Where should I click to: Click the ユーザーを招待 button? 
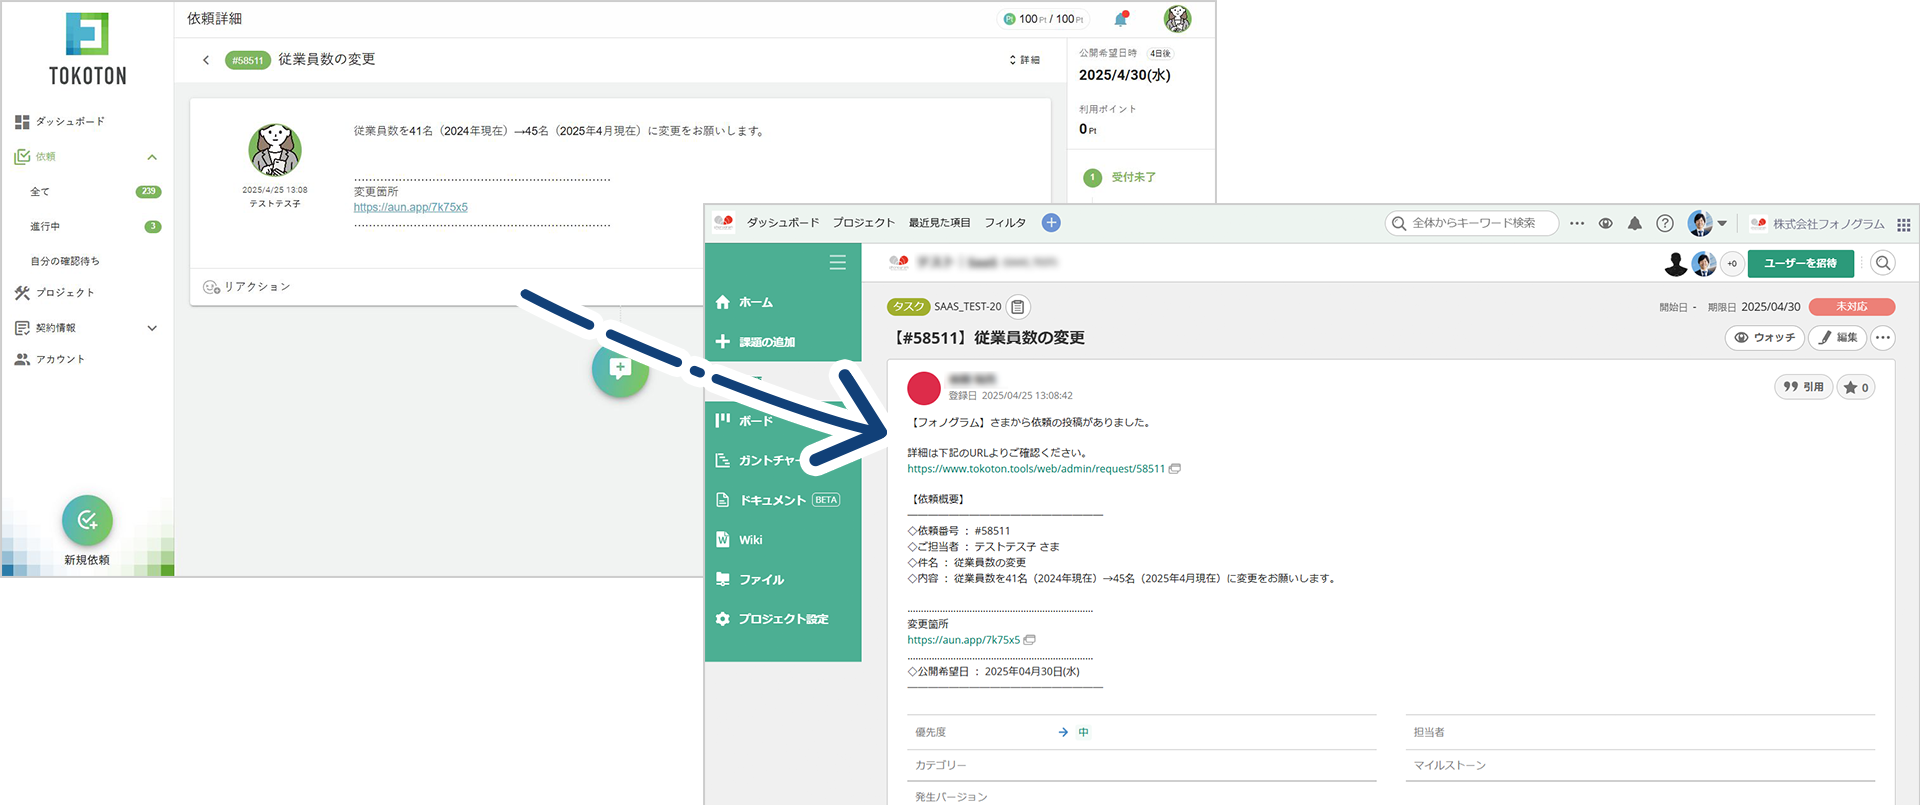(x=1800, y=263)
